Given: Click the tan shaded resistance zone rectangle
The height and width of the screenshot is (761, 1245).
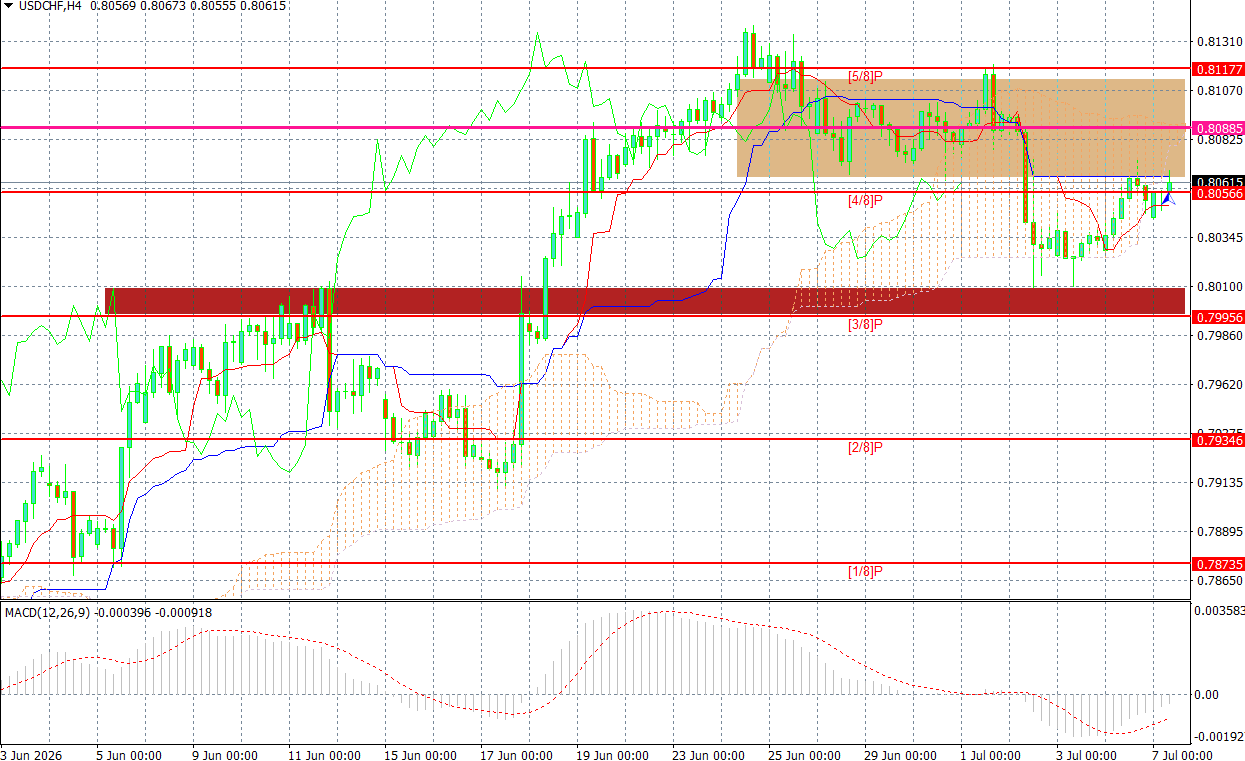Looking at the screenshot, I should click(960, 128).
